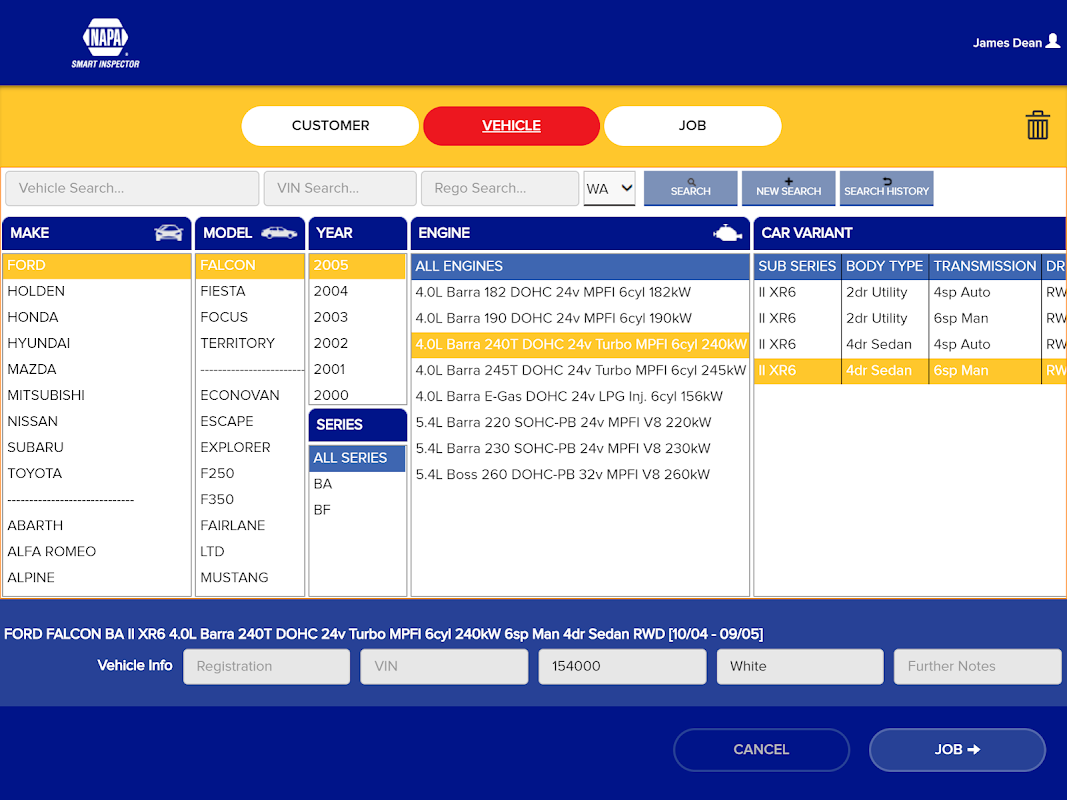Select NISSAN make
The height and width of the screenshot is (800, 1067).
(x=97, y=421)
